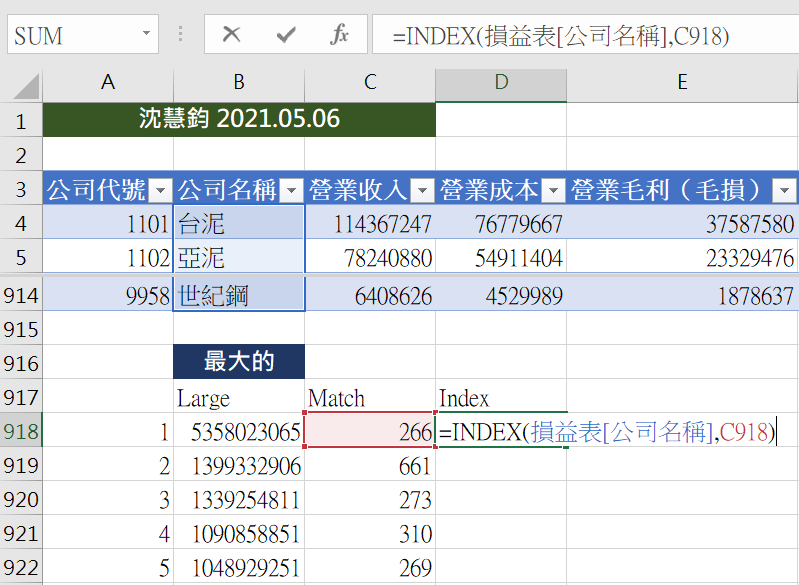
Task: Click cost cell 54911404
Action: pos(501,256)
